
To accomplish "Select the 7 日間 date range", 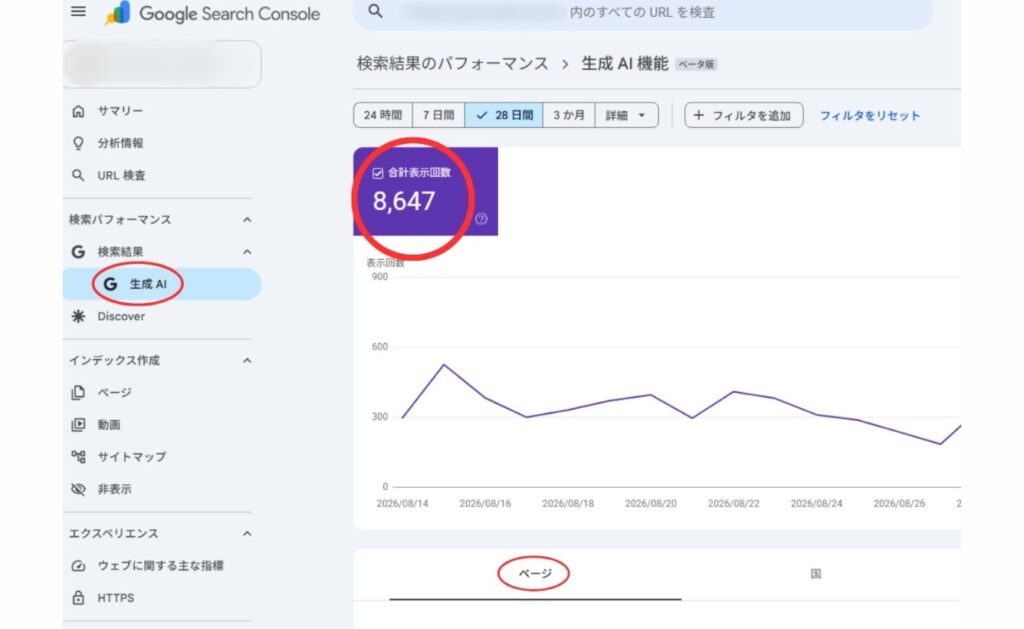I will pos(438,115).
